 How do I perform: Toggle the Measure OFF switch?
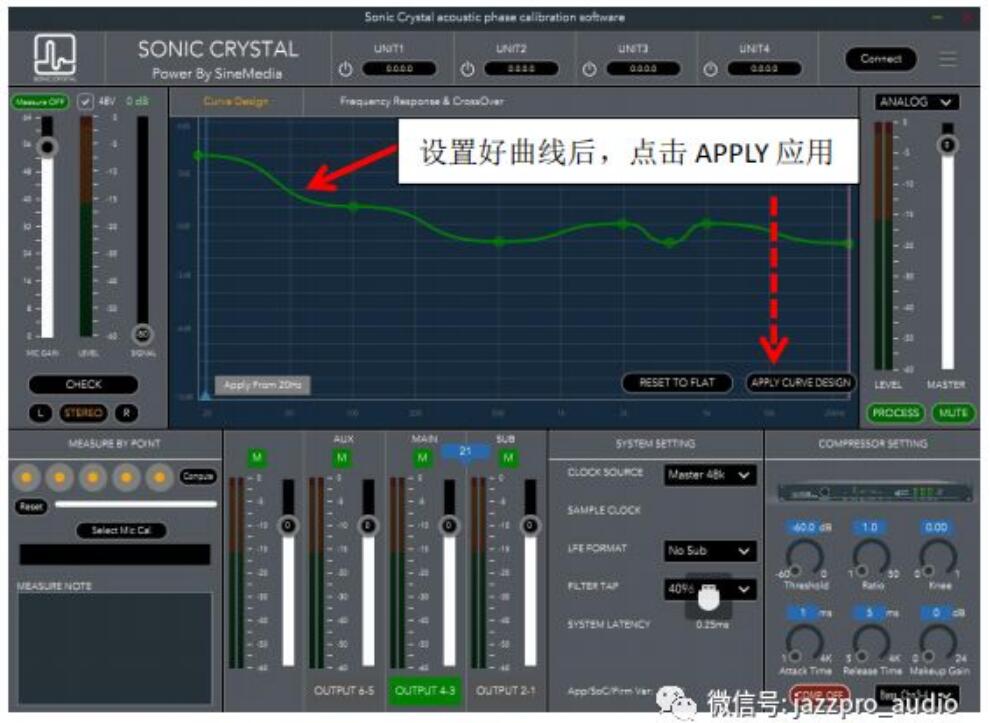[39, 102]
